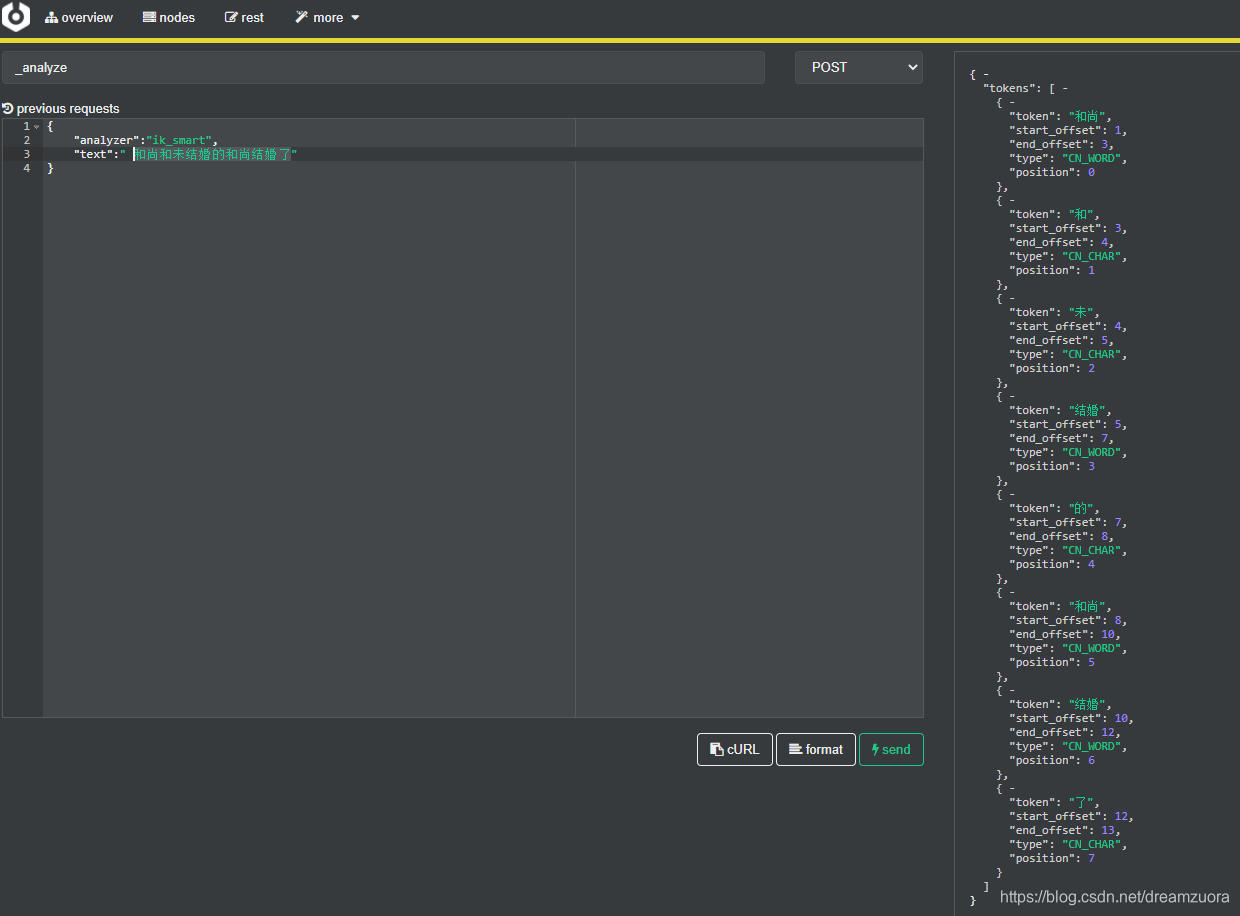Collapse the token object at position 3
Viewport: 1240px width, 916px height.
click(x=1013, y=396)
